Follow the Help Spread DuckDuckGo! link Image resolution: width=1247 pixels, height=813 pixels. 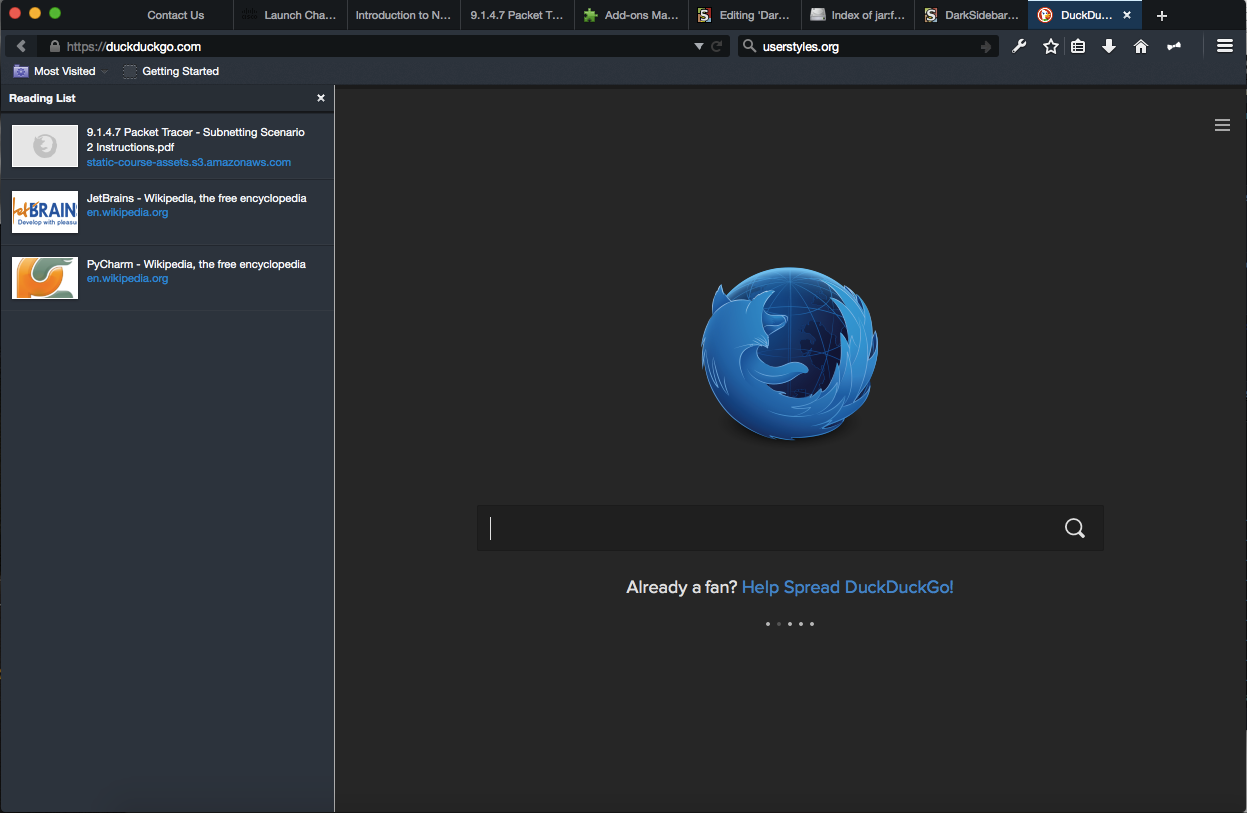click(848, 587)
